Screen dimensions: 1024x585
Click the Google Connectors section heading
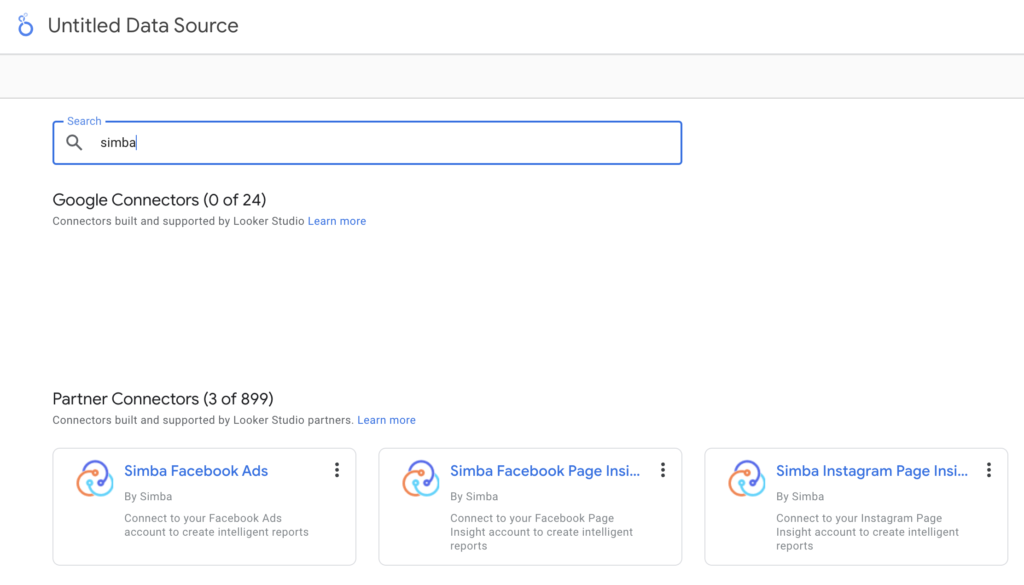tap(159, 200)
